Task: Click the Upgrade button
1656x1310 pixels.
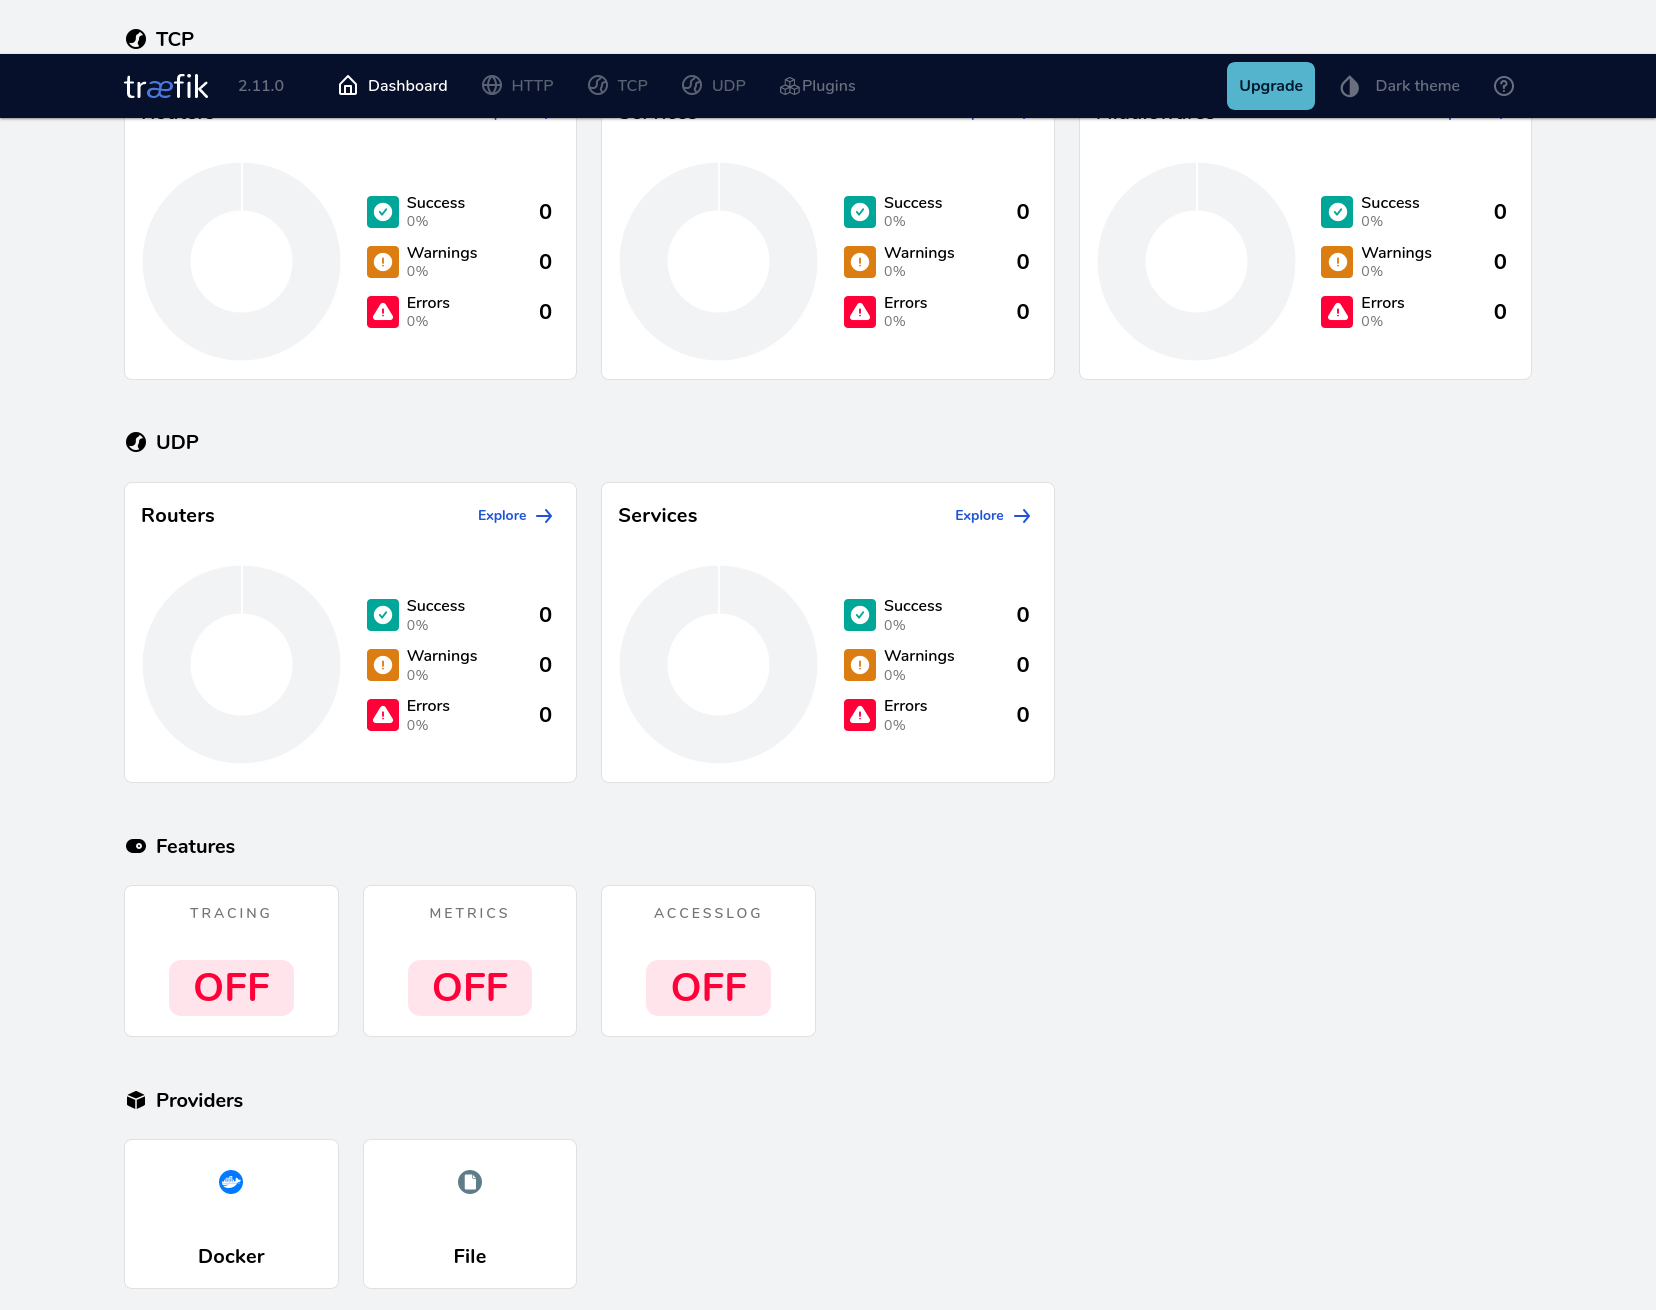Action: [1271, 86]
